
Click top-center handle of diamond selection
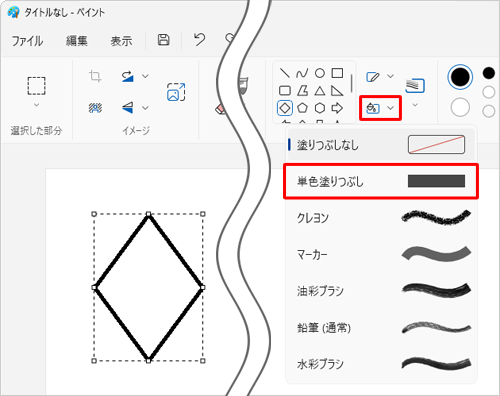[149, 214]
